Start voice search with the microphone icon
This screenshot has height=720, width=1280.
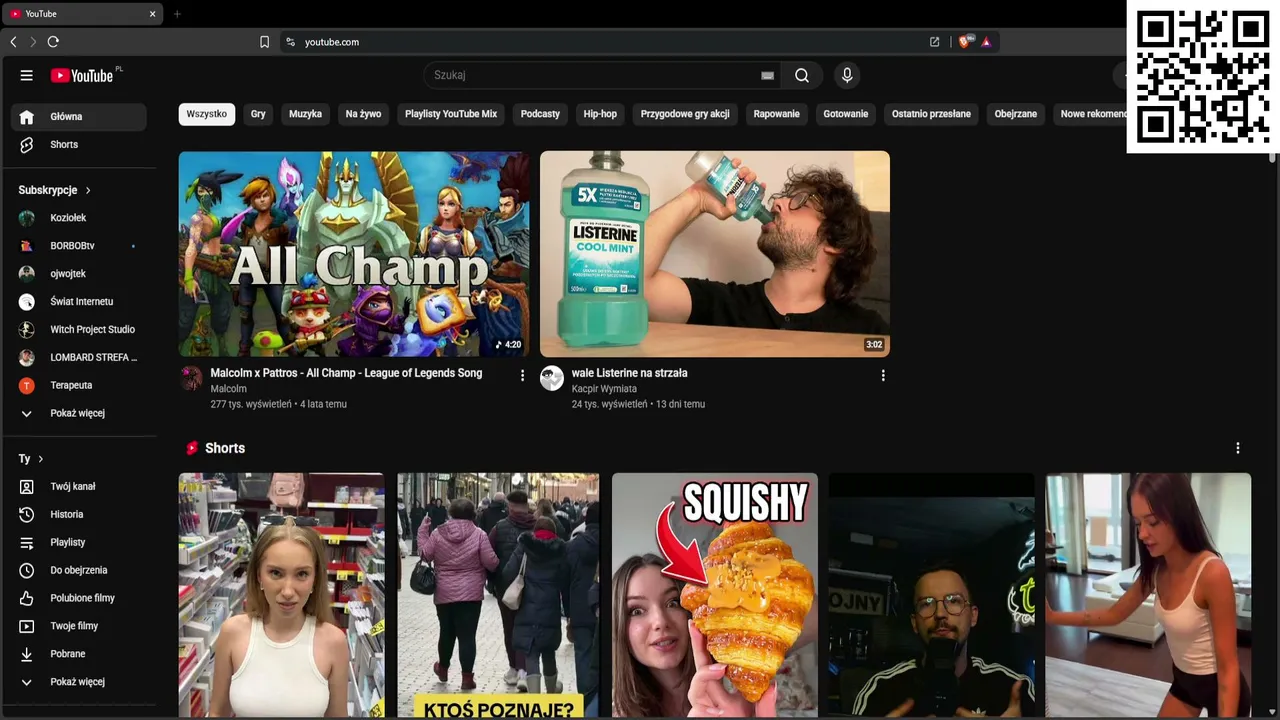pyautogui.click(x=847, y=75)
